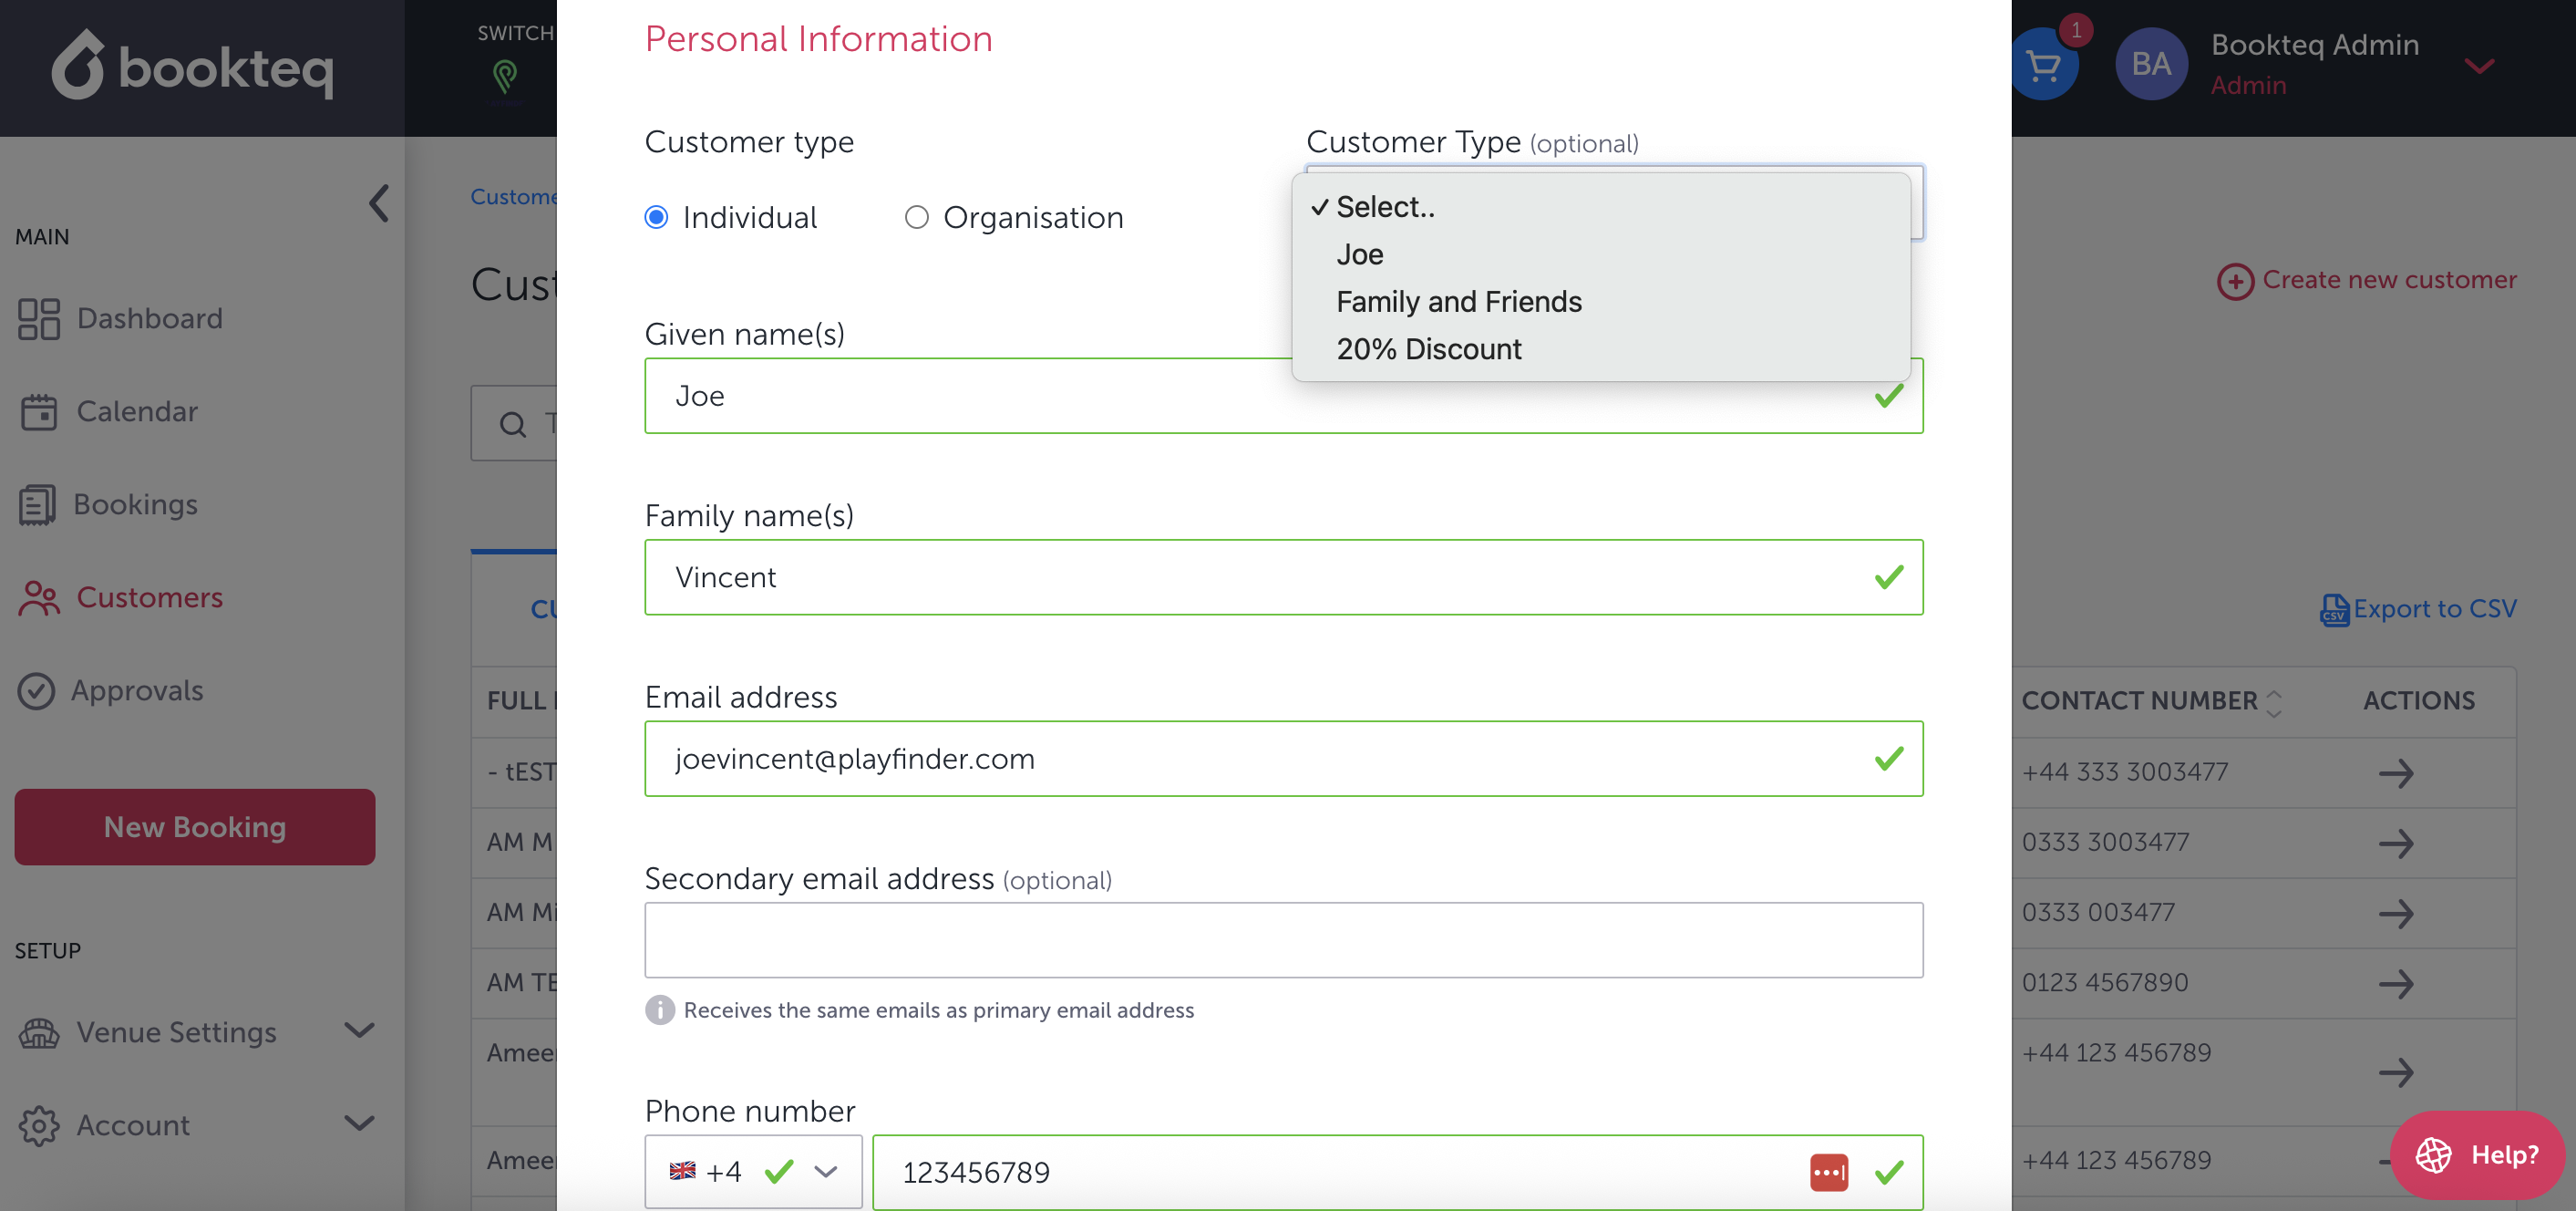
Task: Click the Bookings sidebar icon
Action: tap(37, 505)
